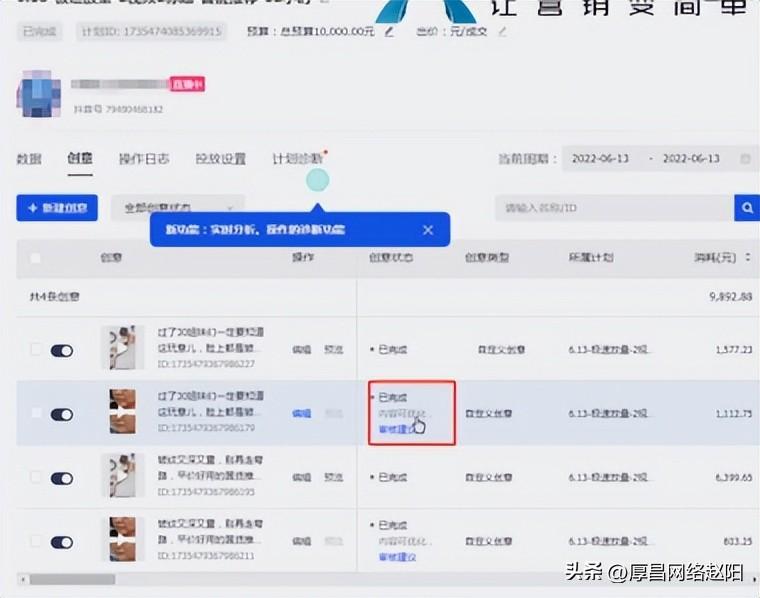The height and width of the screenshot is (598, 760).
Task: Click 自定义创意 in the 6,399.65 row
Action: 489,477
